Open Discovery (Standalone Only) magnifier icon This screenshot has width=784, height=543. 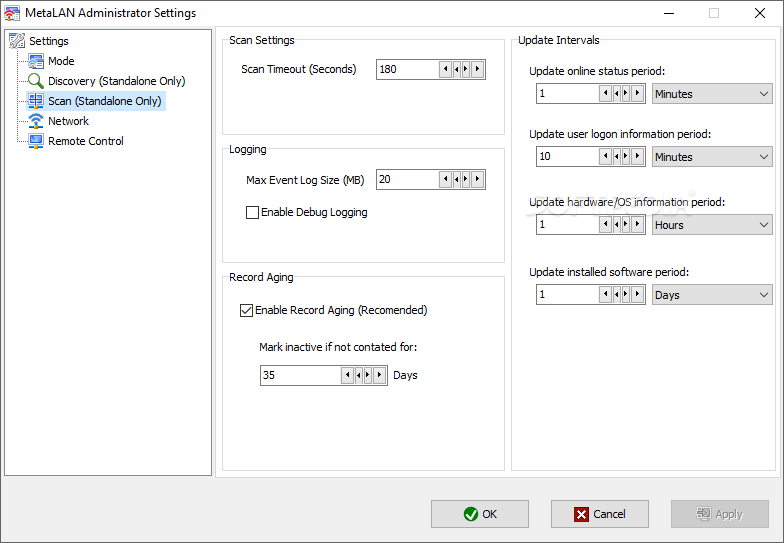(36, 81)
